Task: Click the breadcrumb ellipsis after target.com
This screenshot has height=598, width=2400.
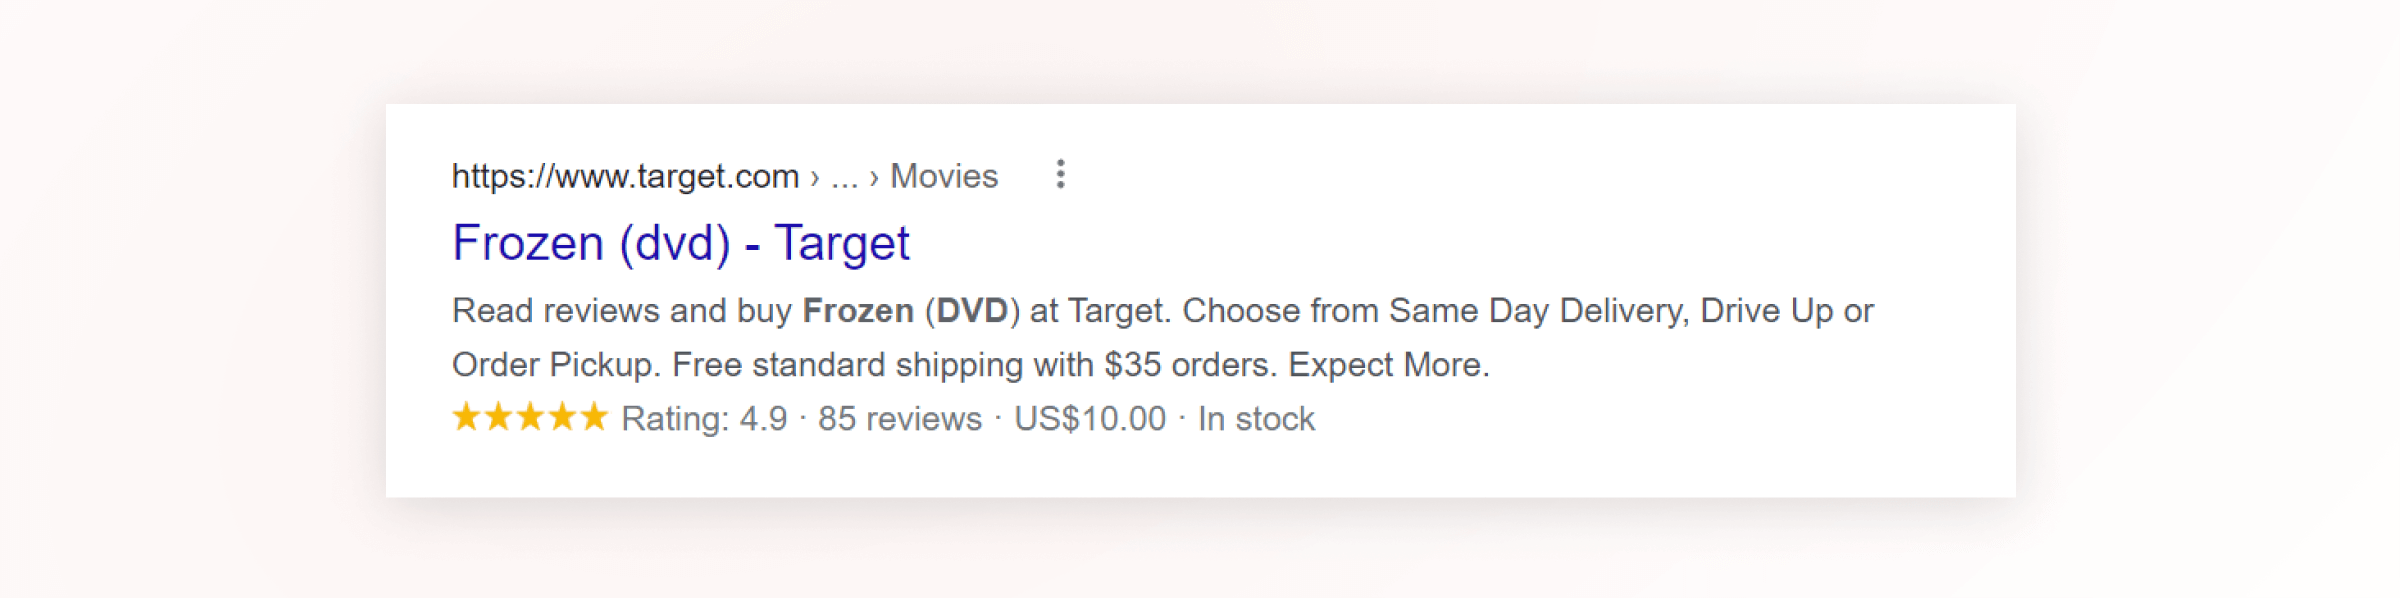Action: (844, 178)
